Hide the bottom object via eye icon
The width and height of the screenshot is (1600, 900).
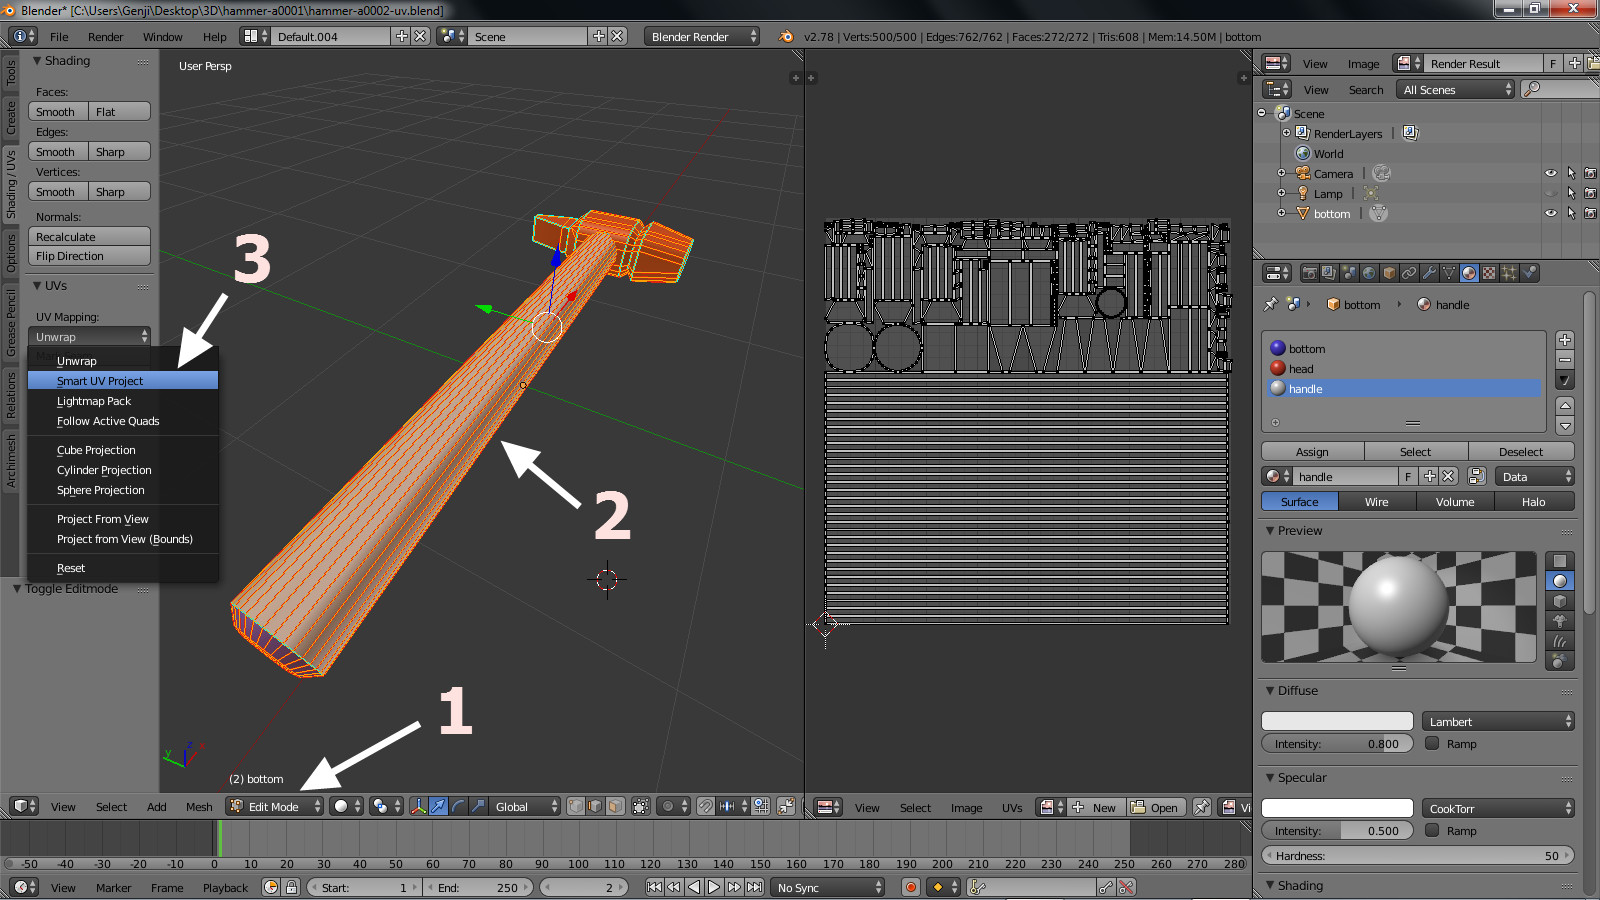(x=1550, y=213)
